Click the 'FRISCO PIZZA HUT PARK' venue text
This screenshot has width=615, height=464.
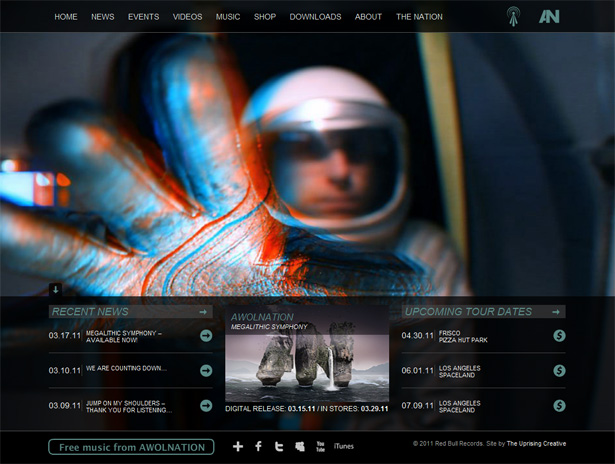463,337
